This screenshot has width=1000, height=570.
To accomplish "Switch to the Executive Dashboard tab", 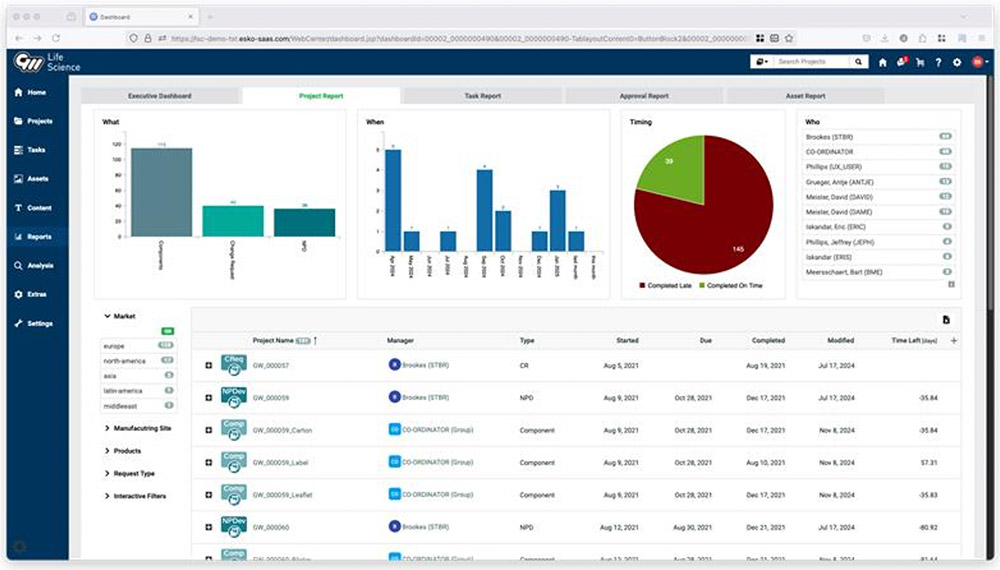I will [x=160, y=96].
